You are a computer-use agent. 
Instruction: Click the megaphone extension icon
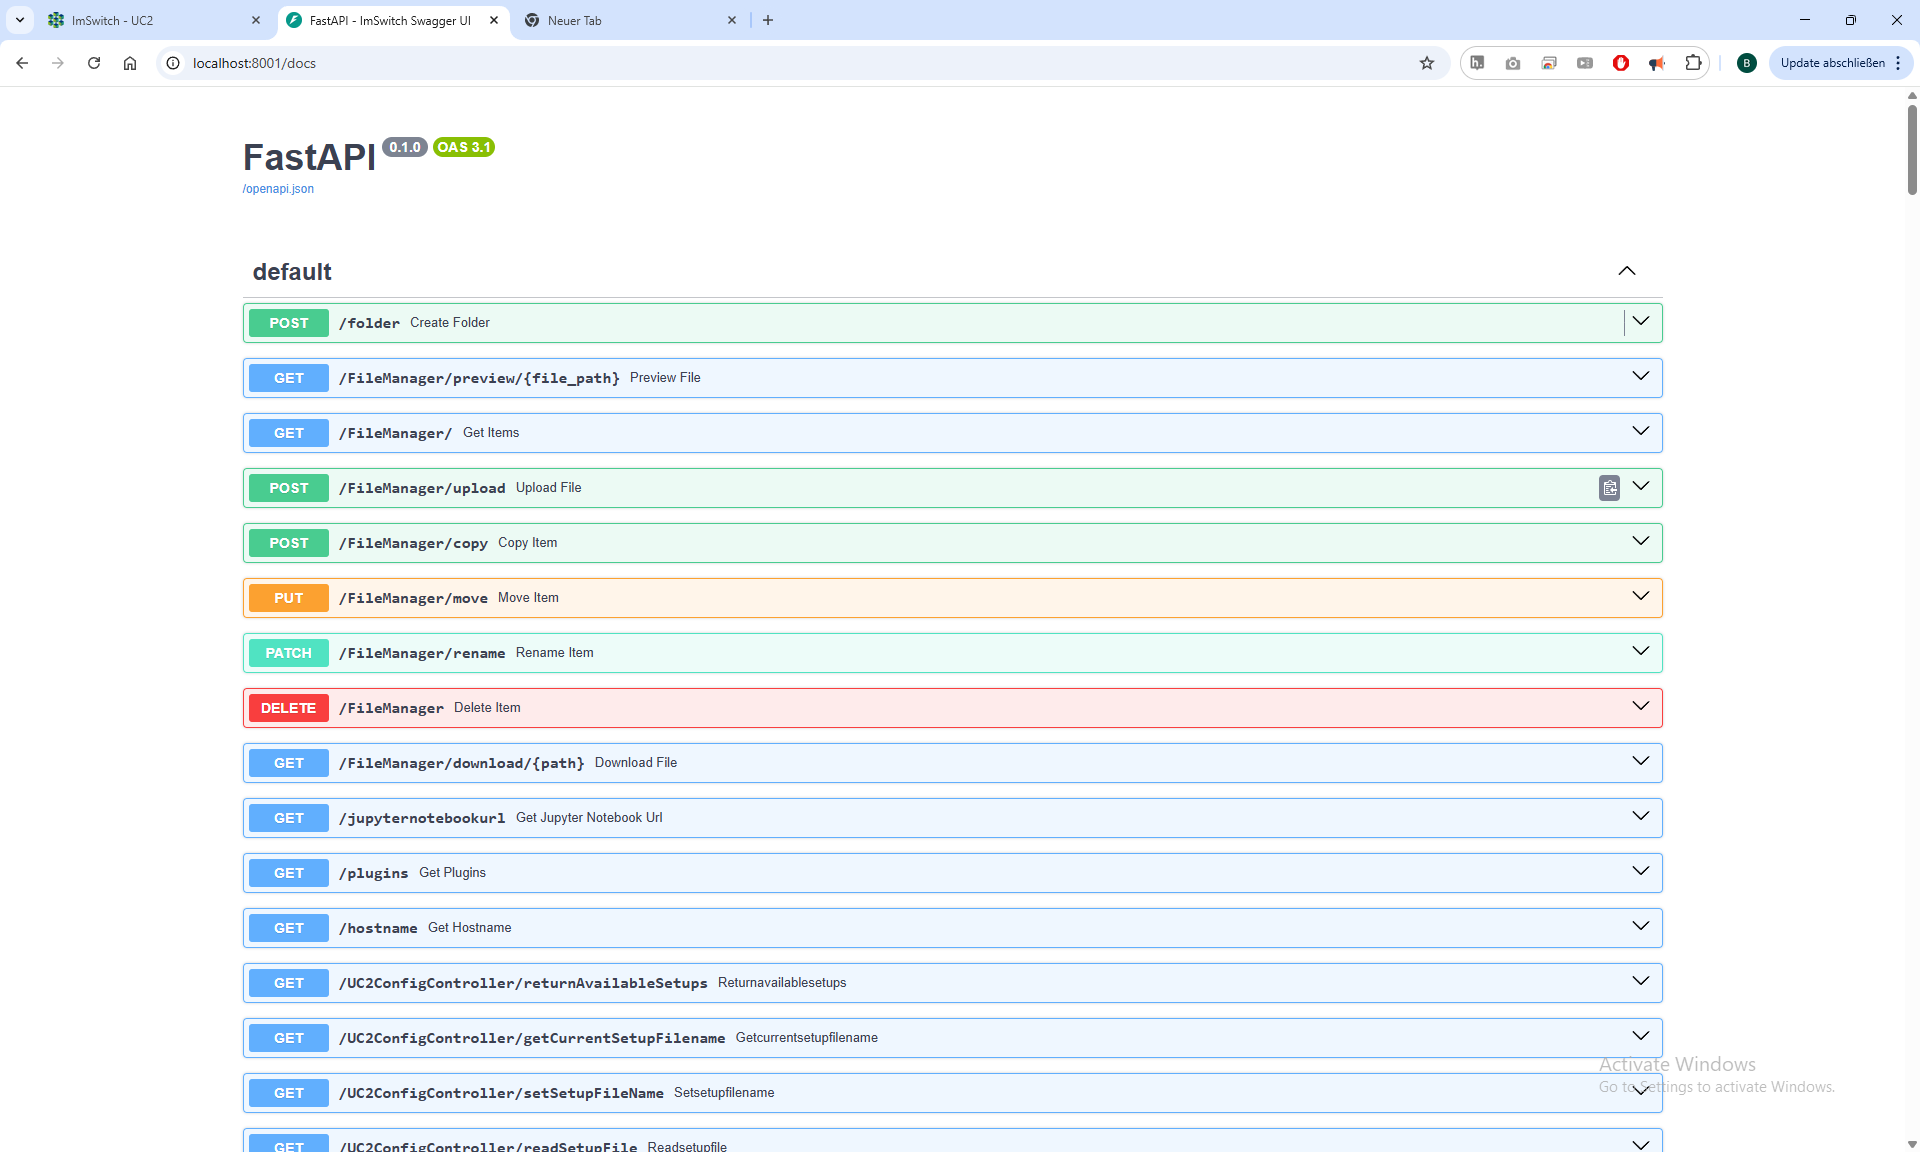coord(1657,63)
